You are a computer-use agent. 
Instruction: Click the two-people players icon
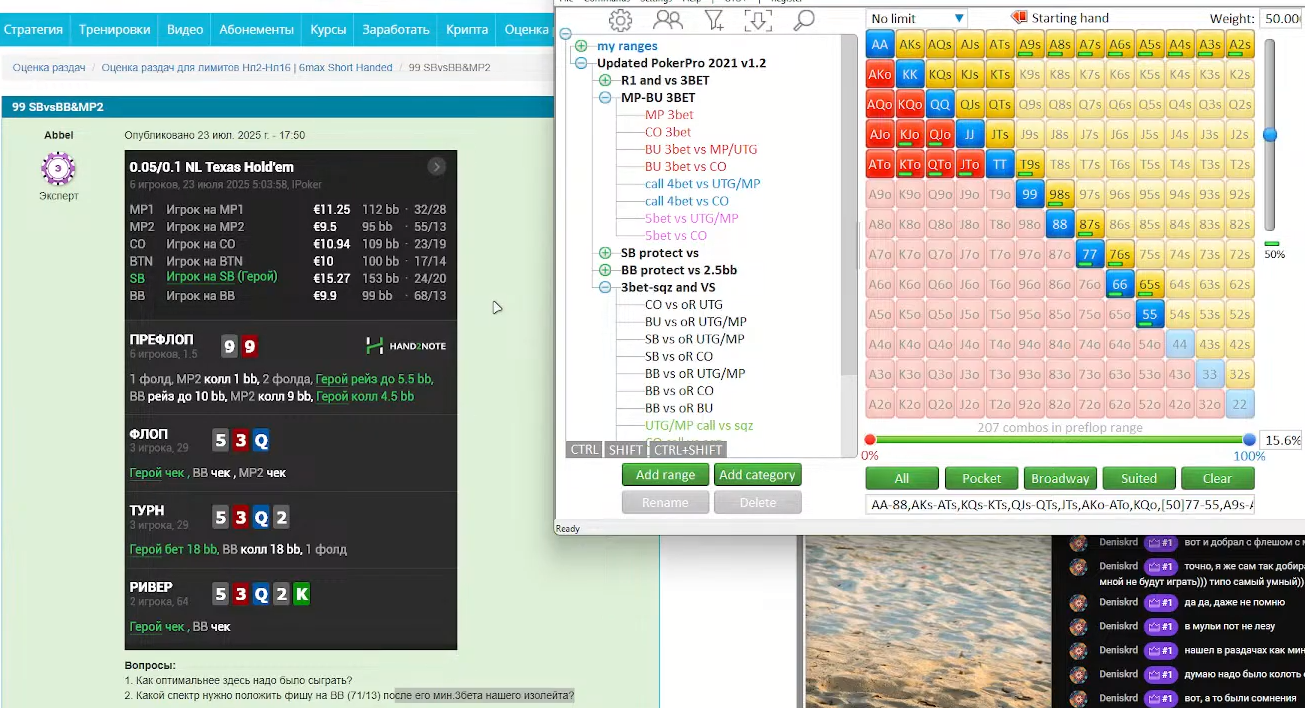click(x=667, y=19)
